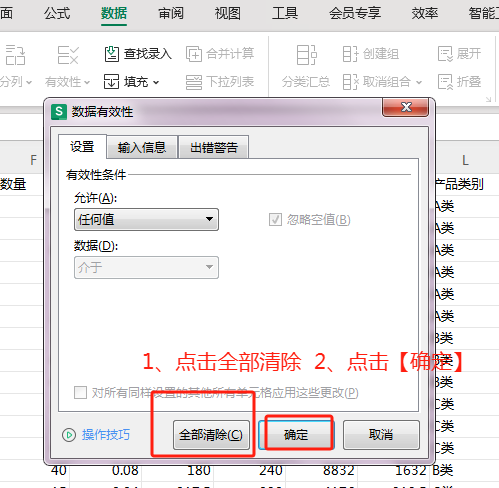The width and height of the screenshot is (499, 488).
Task: Click the 查找录入 icon in ribbon
Action: [112, 54]
